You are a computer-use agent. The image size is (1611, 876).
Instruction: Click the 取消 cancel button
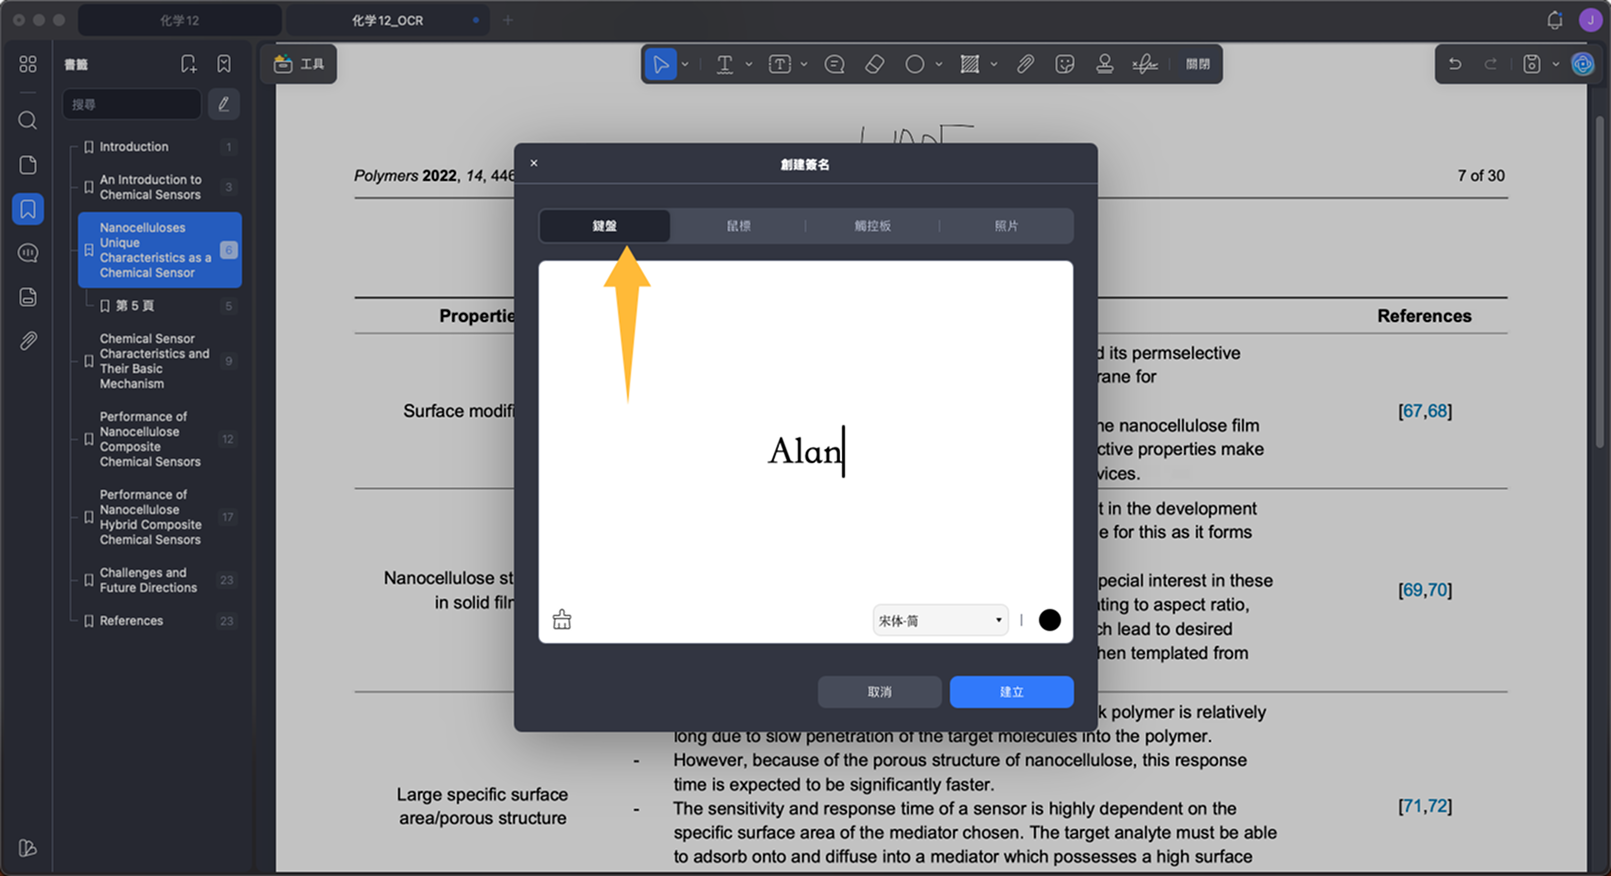879,692
